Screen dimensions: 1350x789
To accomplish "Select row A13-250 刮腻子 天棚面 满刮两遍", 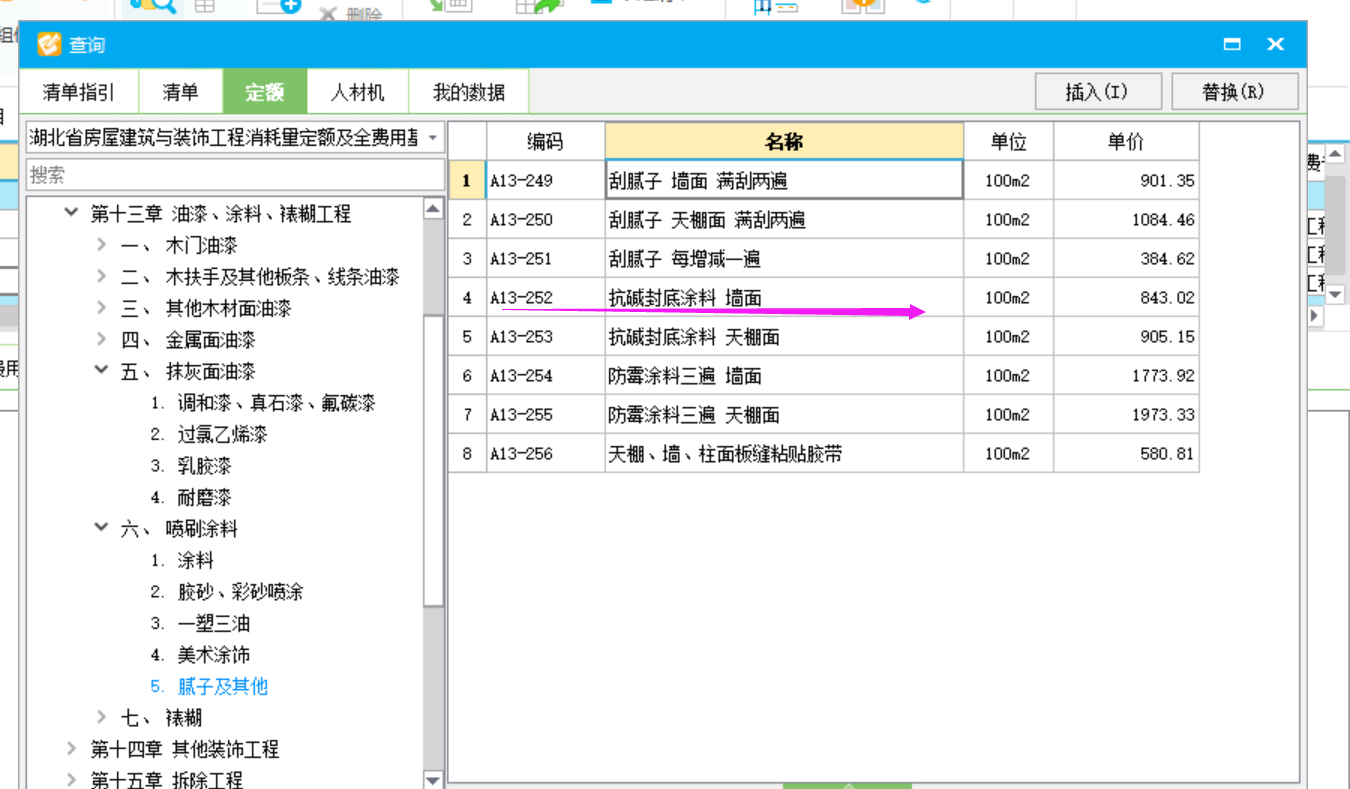I will pos(823,220).
